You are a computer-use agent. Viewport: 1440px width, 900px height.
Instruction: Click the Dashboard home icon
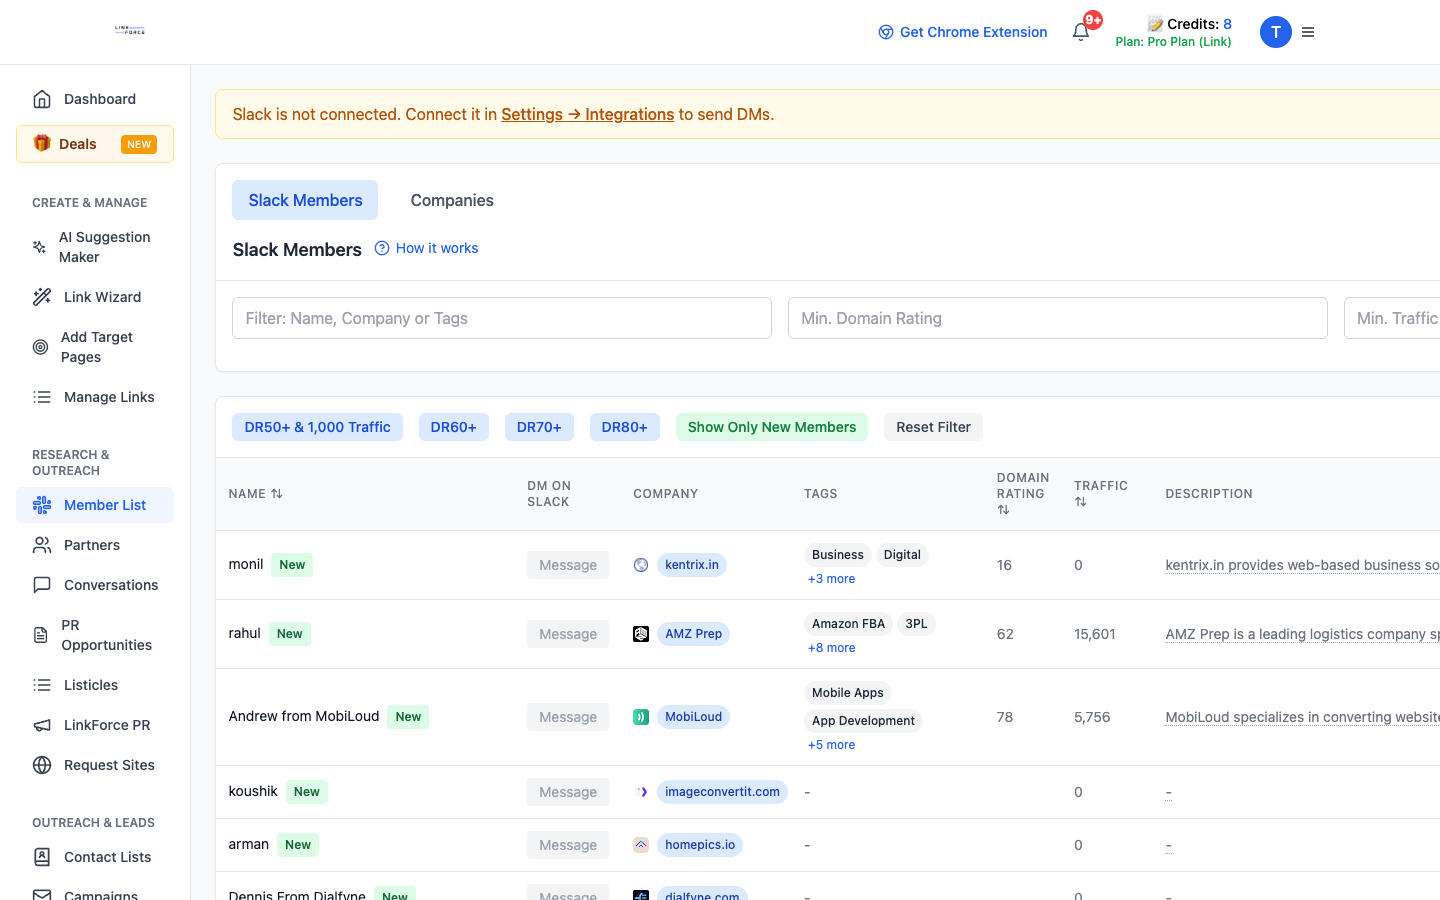pyautogui.click(x=42, y=99)
